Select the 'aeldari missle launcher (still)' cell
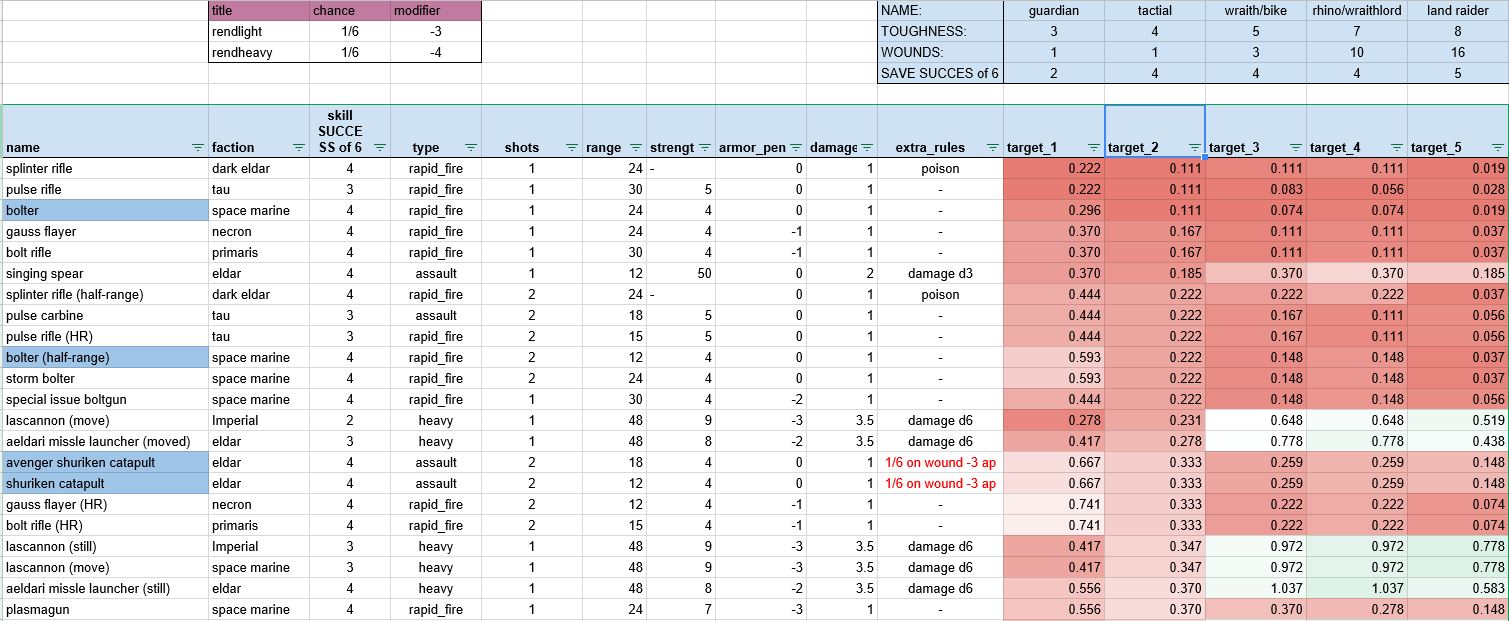This screenshot has height=621, width=1509. click(x=105, y=588)
